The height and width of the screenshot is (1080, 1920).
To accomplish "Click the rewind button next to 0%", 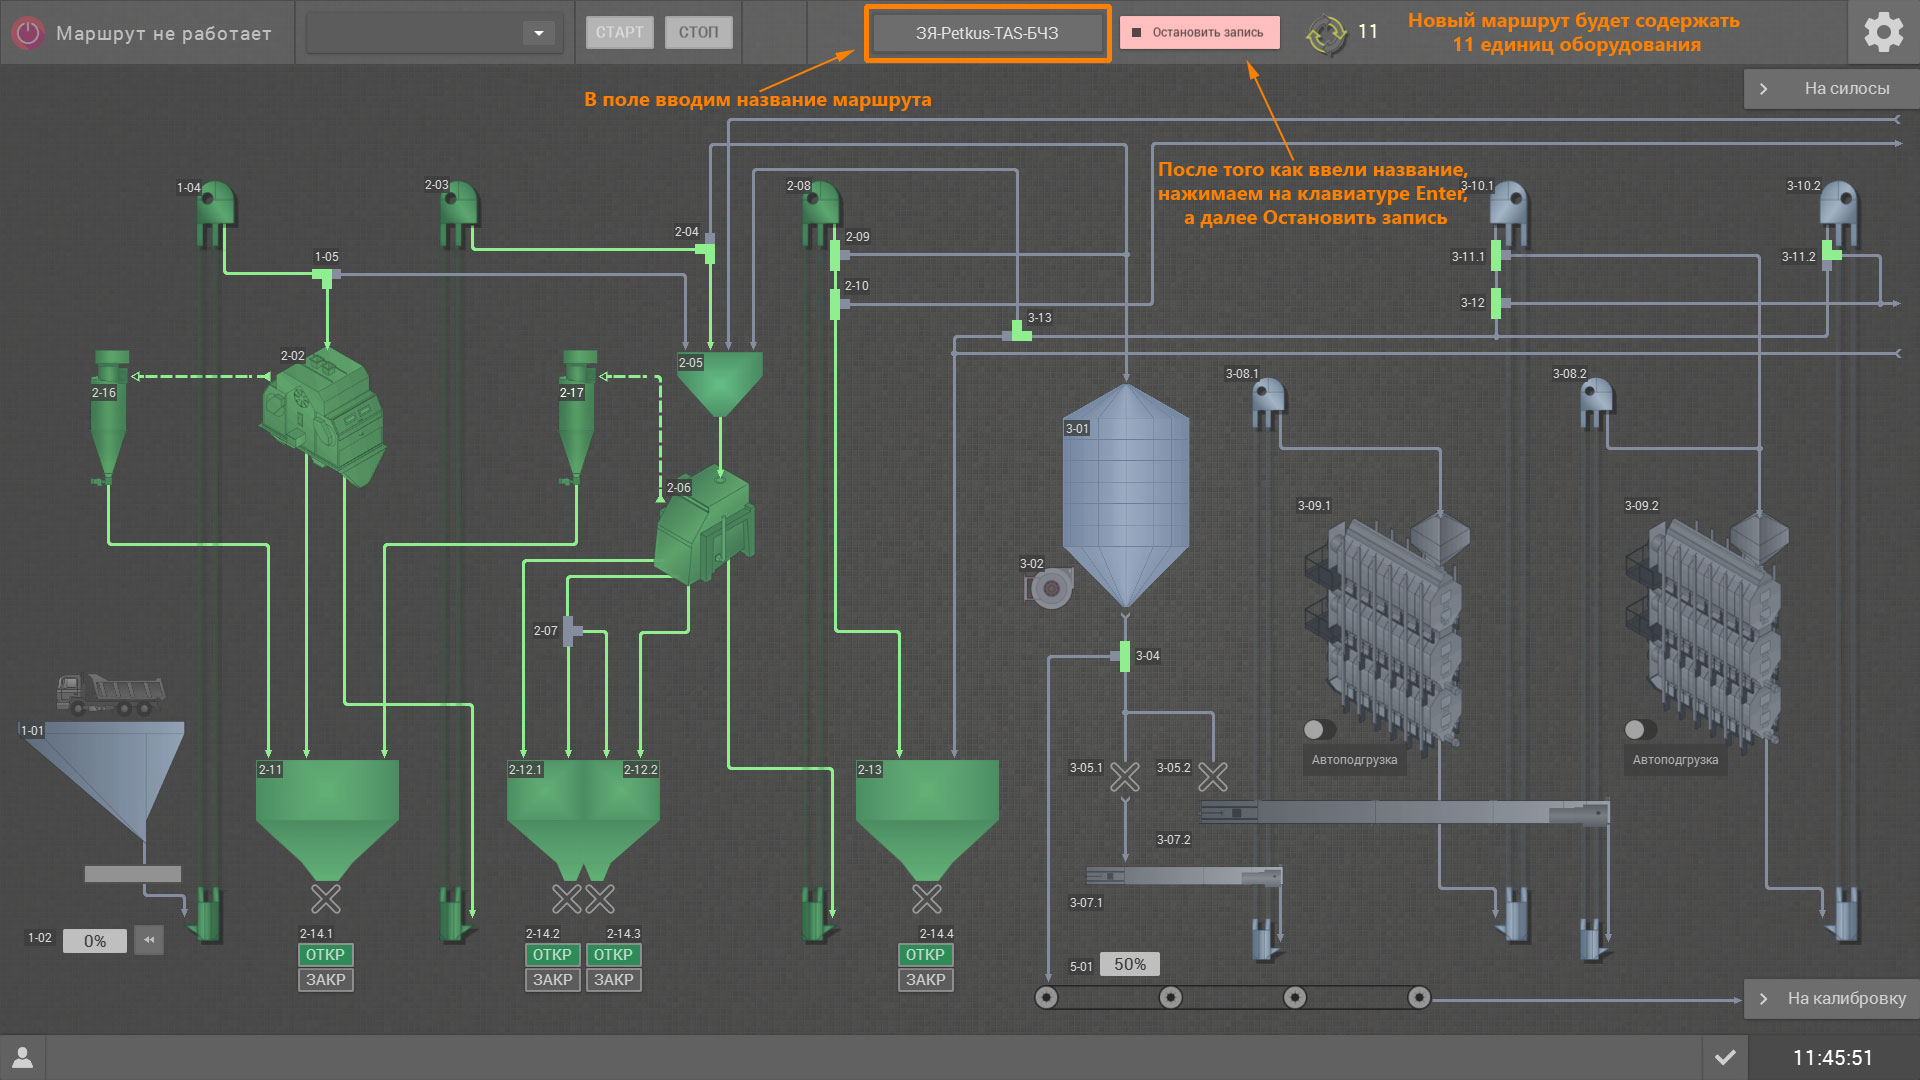I will 149,940.
